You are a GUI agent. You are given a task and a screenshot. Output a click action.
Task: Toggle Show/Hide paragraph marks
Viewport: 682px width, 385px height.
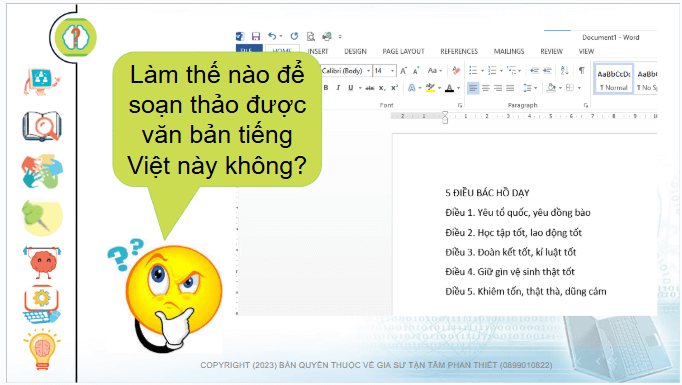pos(582,70)
